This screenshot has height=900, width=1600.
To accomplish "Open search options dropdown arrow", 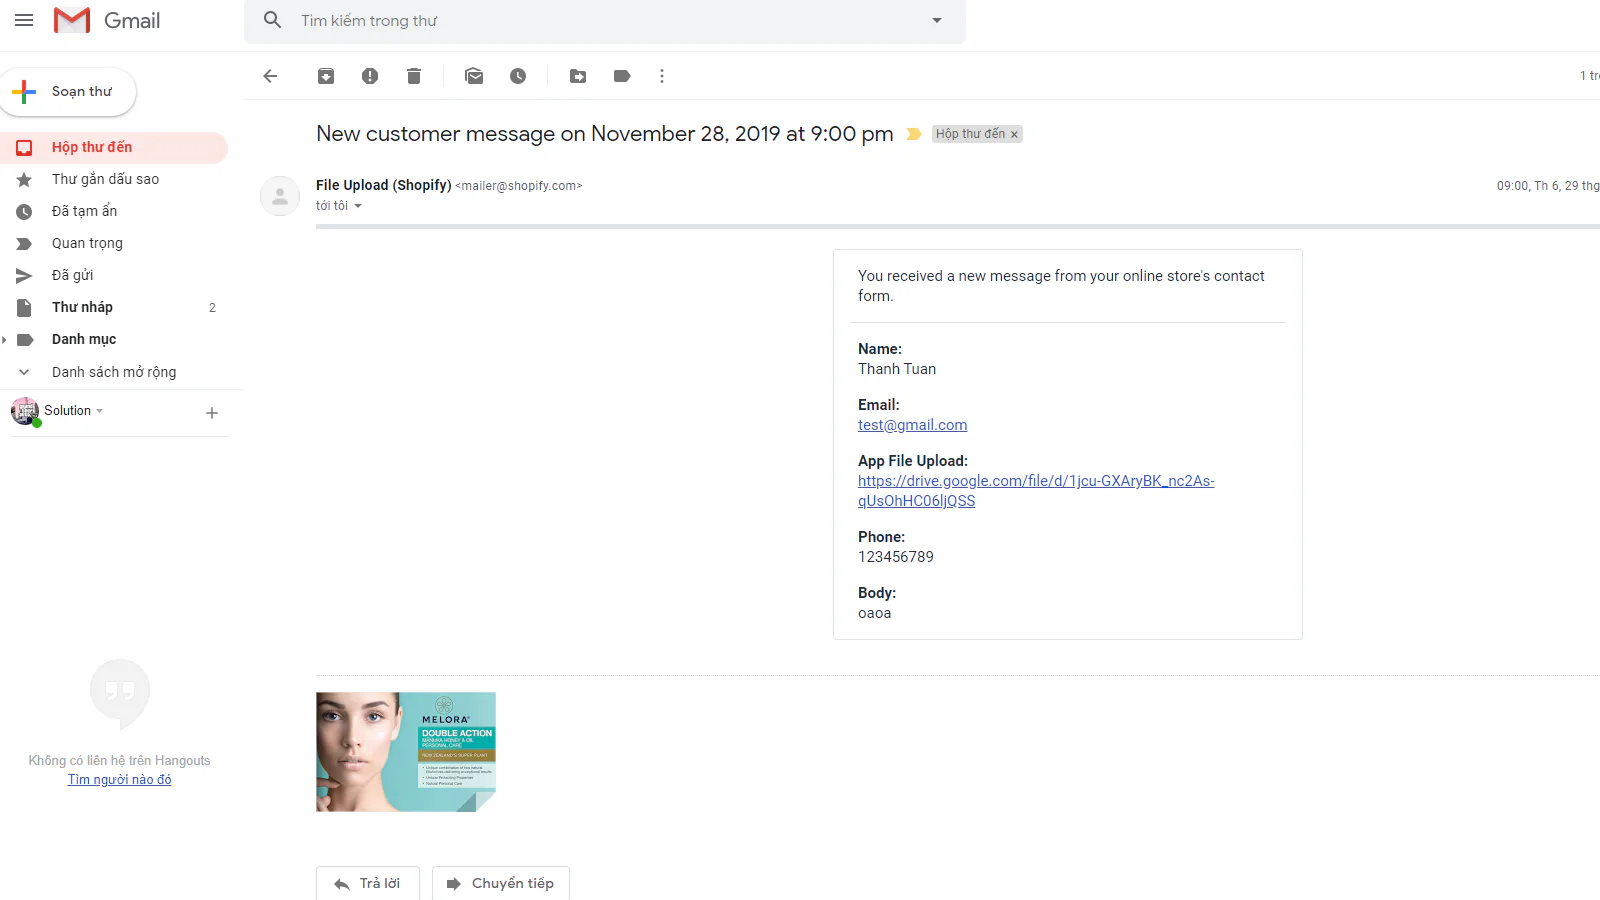I will click(937, 20).
